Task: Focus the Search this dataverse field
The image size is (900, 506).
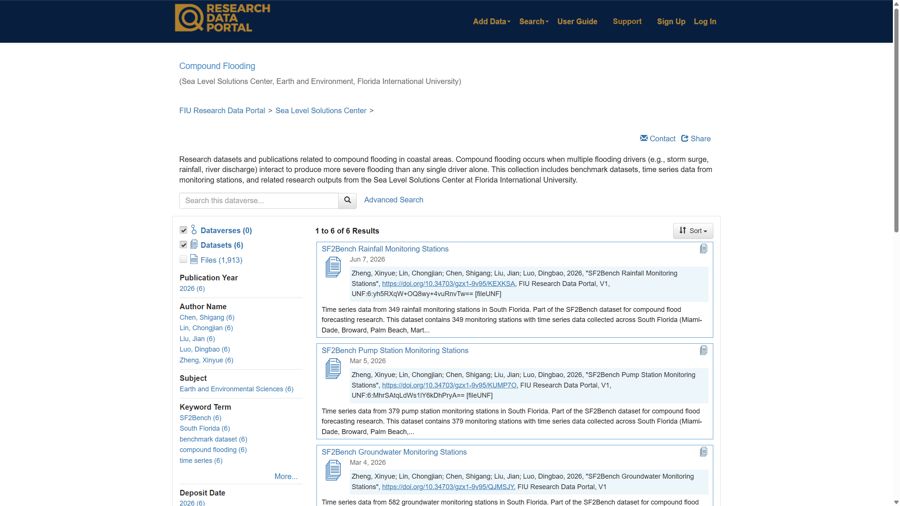Action: point(259,200)
